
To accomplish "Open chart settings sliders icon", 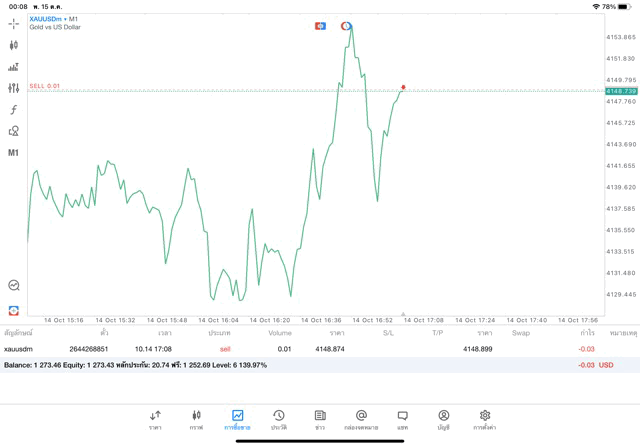I will point(14,88).
